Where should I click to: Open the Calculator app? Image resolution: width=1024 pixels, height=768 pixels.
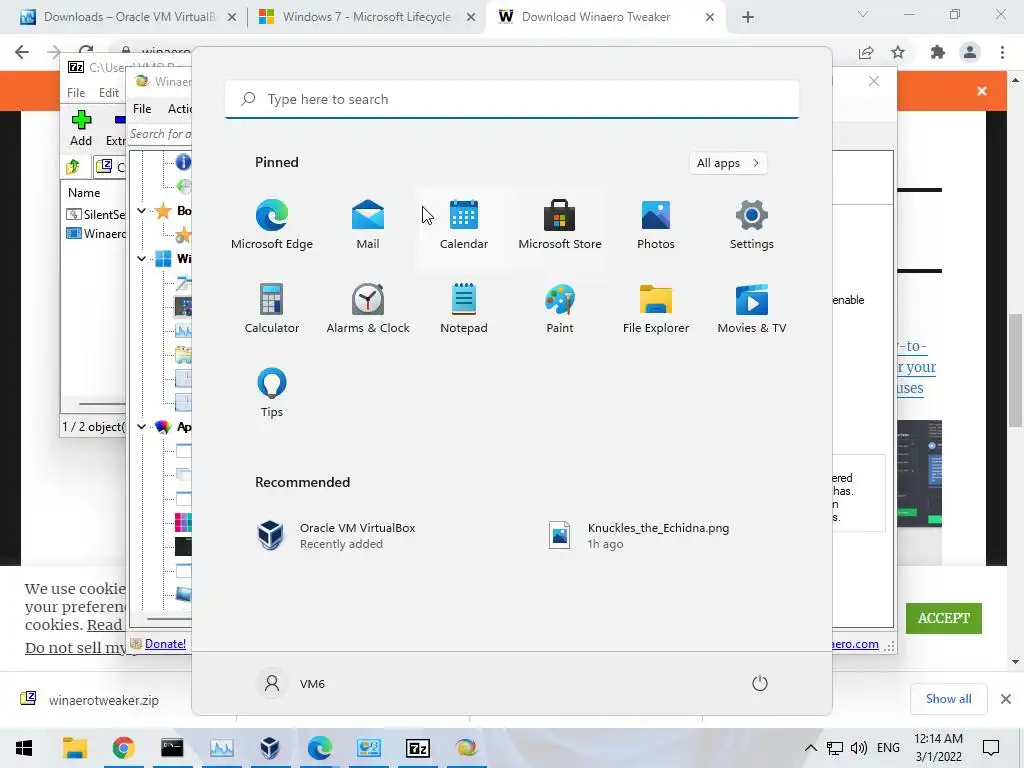(272, 308)
